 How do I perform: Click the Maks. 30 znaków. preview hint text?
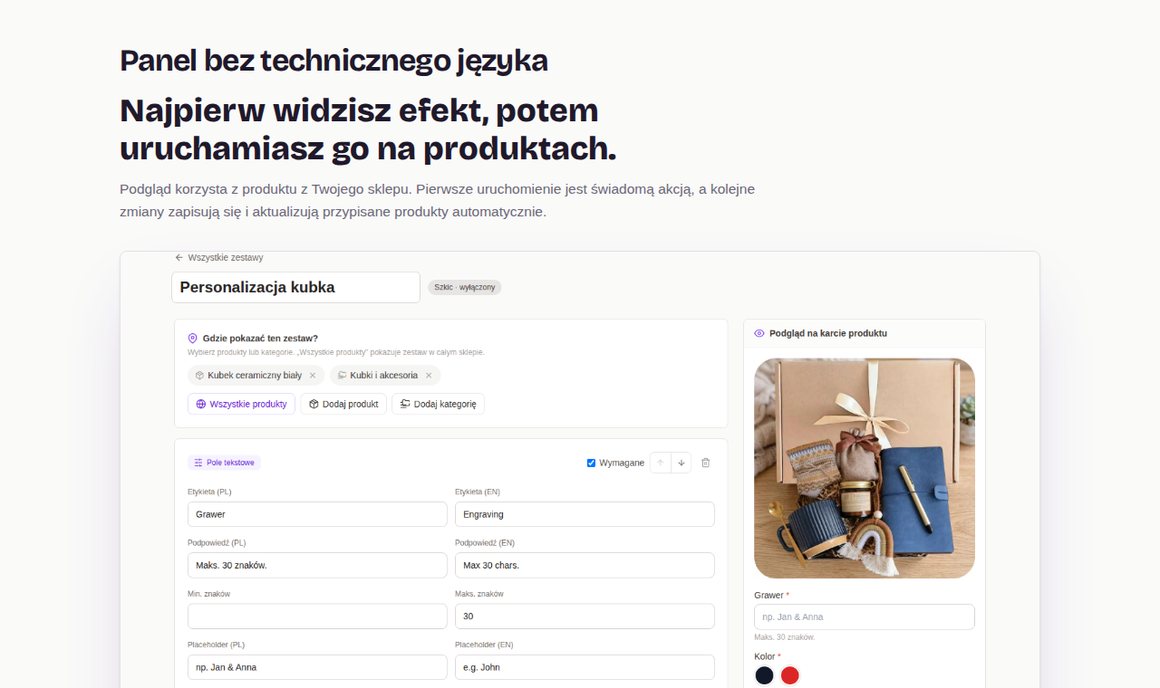(784, 637)
